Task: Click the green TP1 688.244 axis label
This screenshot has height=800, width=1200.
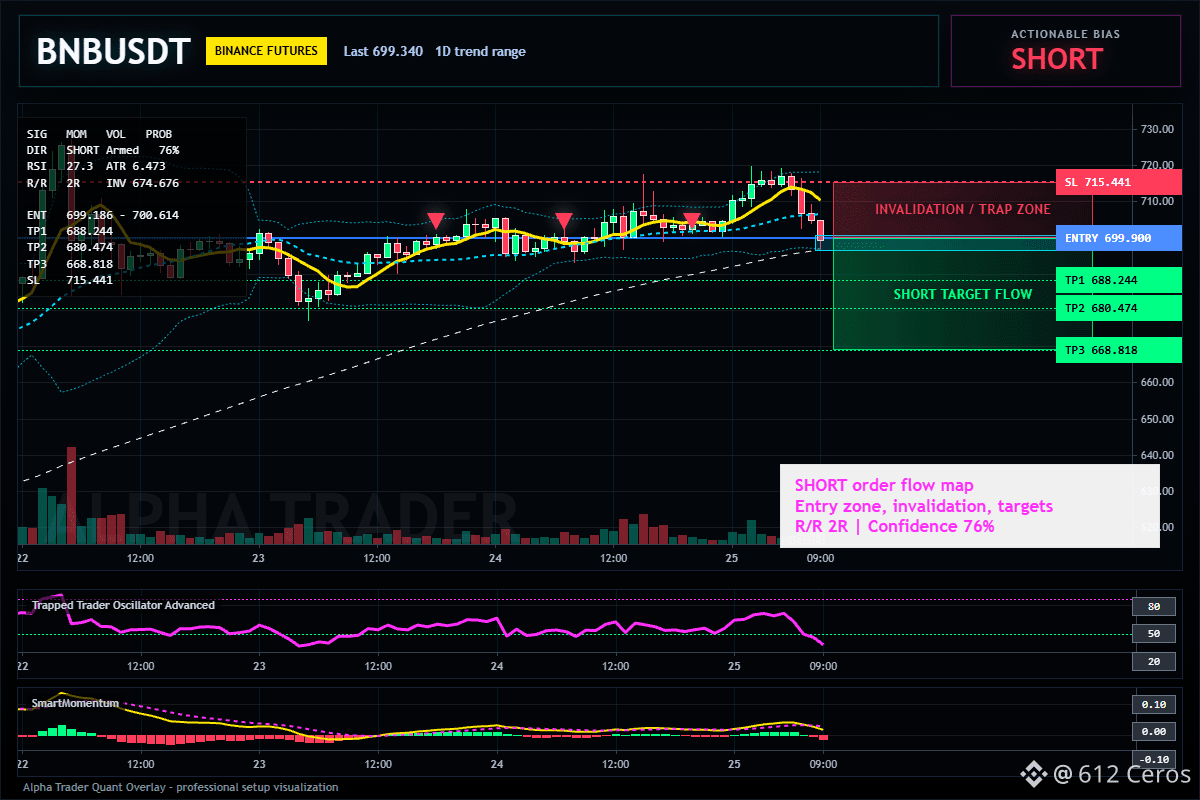Action: click(x=1118, y=281)
